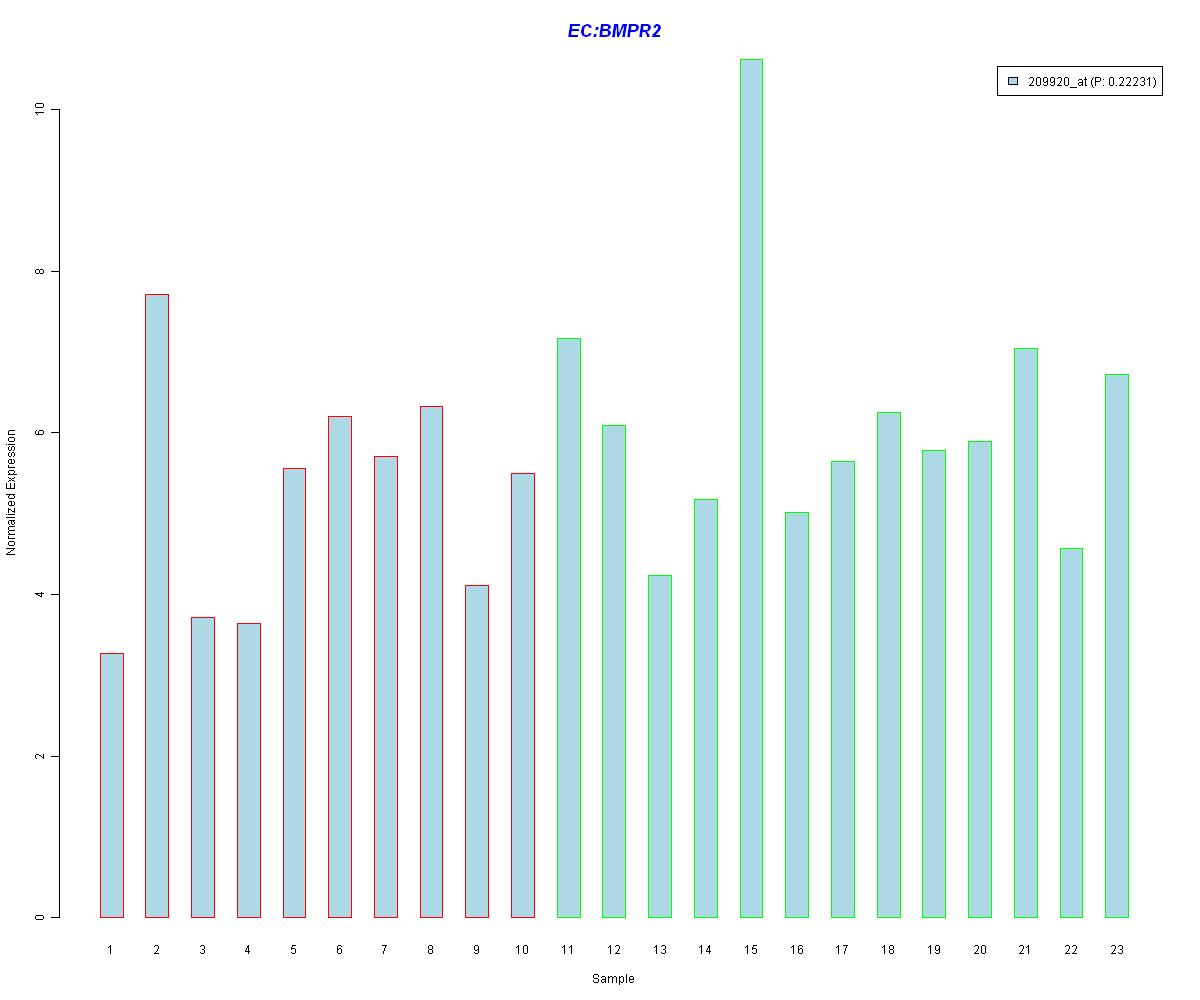Click y-axis tick label 10
Screen dimensions: 1200x1000
click(39, 109)
